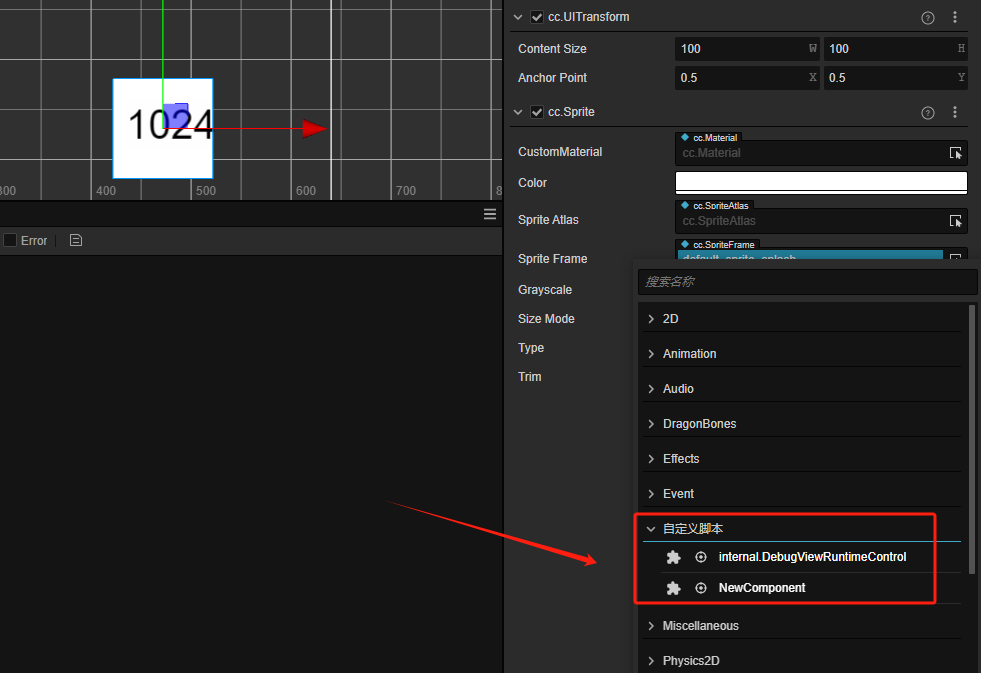Collapse the cc.Sprite section

click(518, 112)
